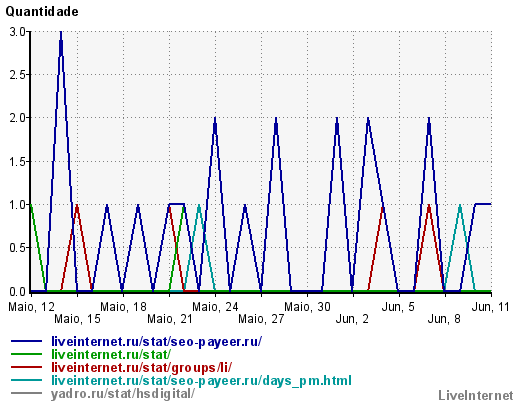Click the 2.0 y-axis value
This screenshot has height=405, width=520.
click(x=18, y=118)
